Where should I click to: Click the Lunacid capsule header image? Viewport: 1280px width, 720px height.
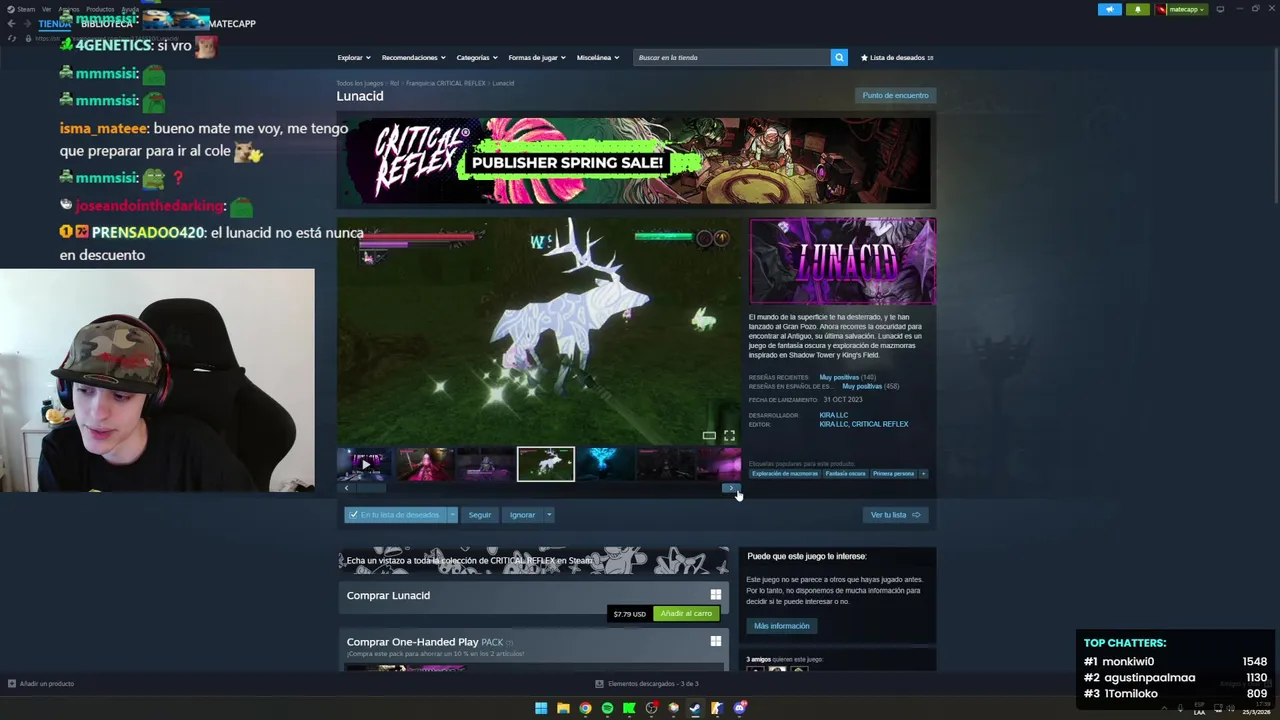(843, 261)
